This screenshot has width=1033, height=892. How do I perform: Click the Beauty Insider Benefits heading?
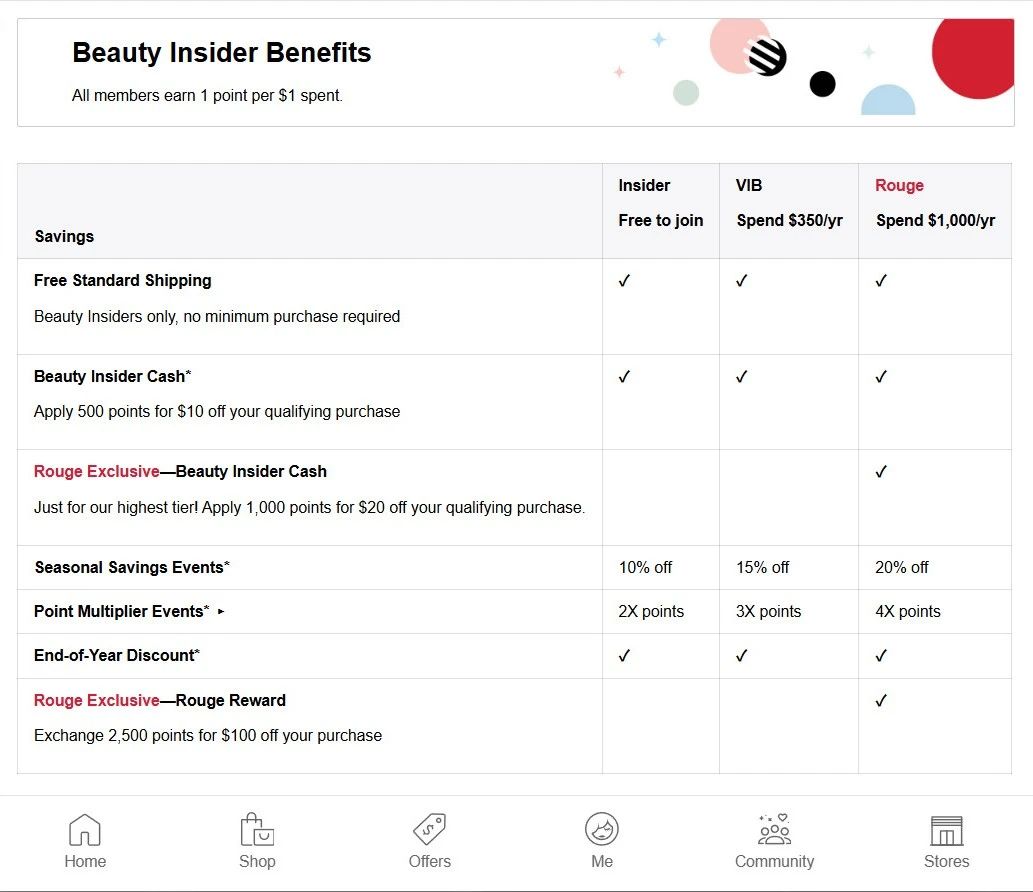pos(221,53)
